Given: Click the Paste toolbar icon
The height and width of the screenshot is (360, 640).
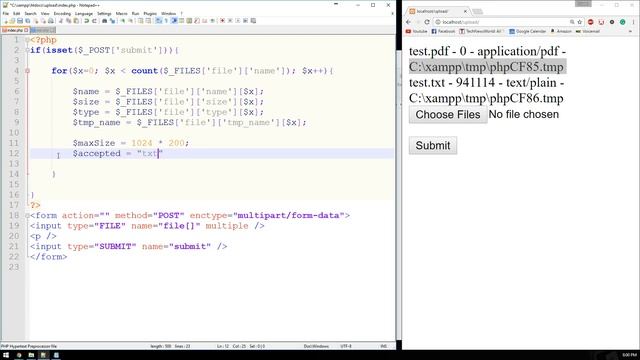Looking at the screenshot, I should 76,21.
